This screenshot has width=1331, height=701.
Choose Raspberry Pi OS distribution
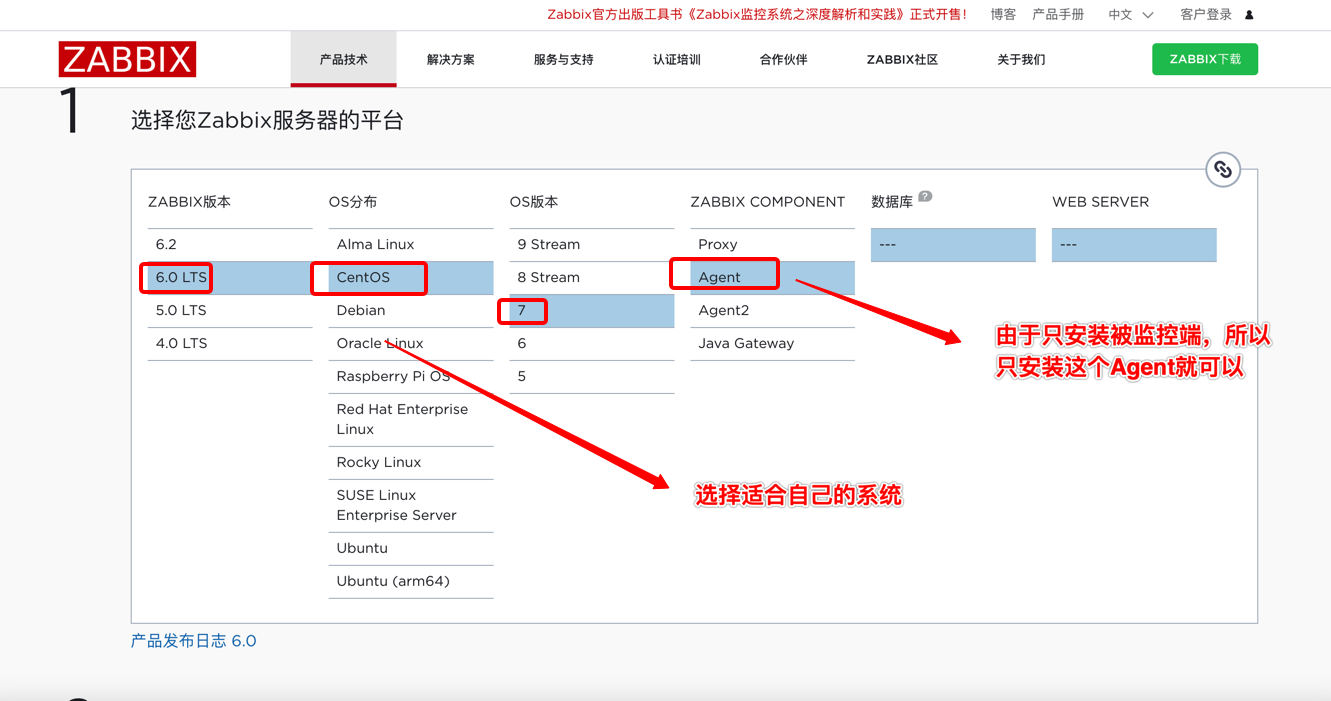tap(411, 377)
